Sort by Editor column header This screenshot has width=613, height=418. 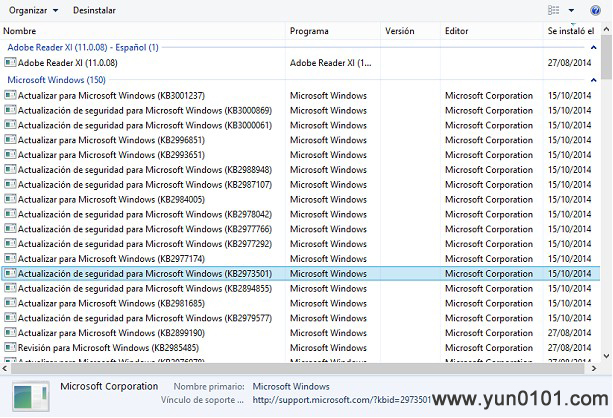click(456, 31)
